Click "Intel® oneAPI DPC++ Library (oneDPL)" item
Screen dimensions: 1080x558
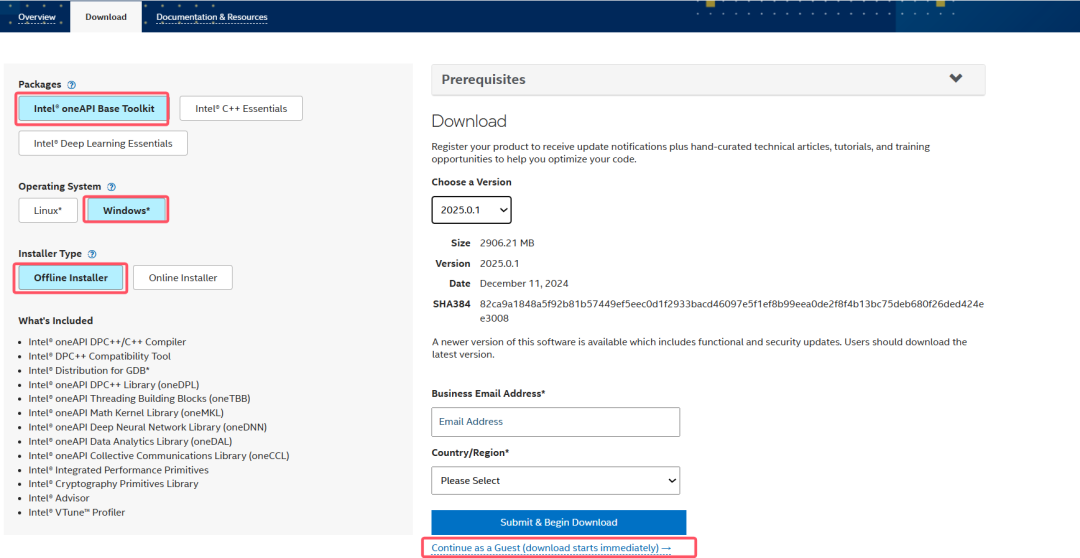click(114, 384)
